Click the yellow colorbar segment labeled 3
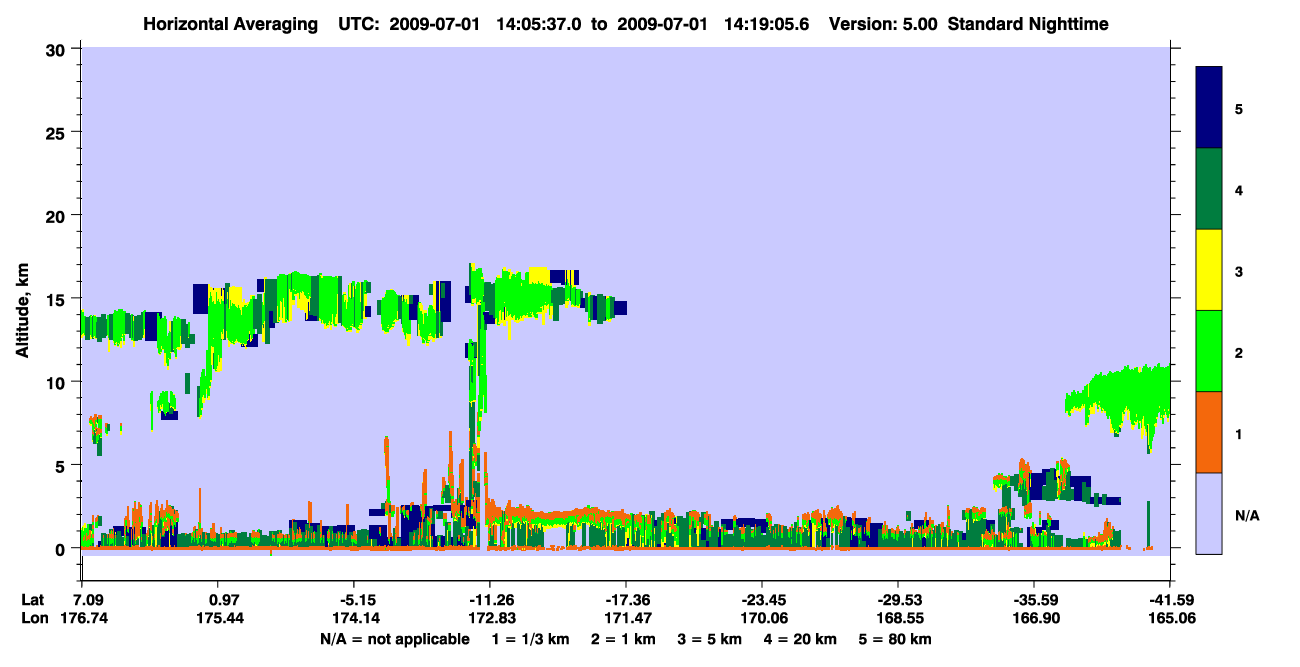 (x=1209, y=270)
